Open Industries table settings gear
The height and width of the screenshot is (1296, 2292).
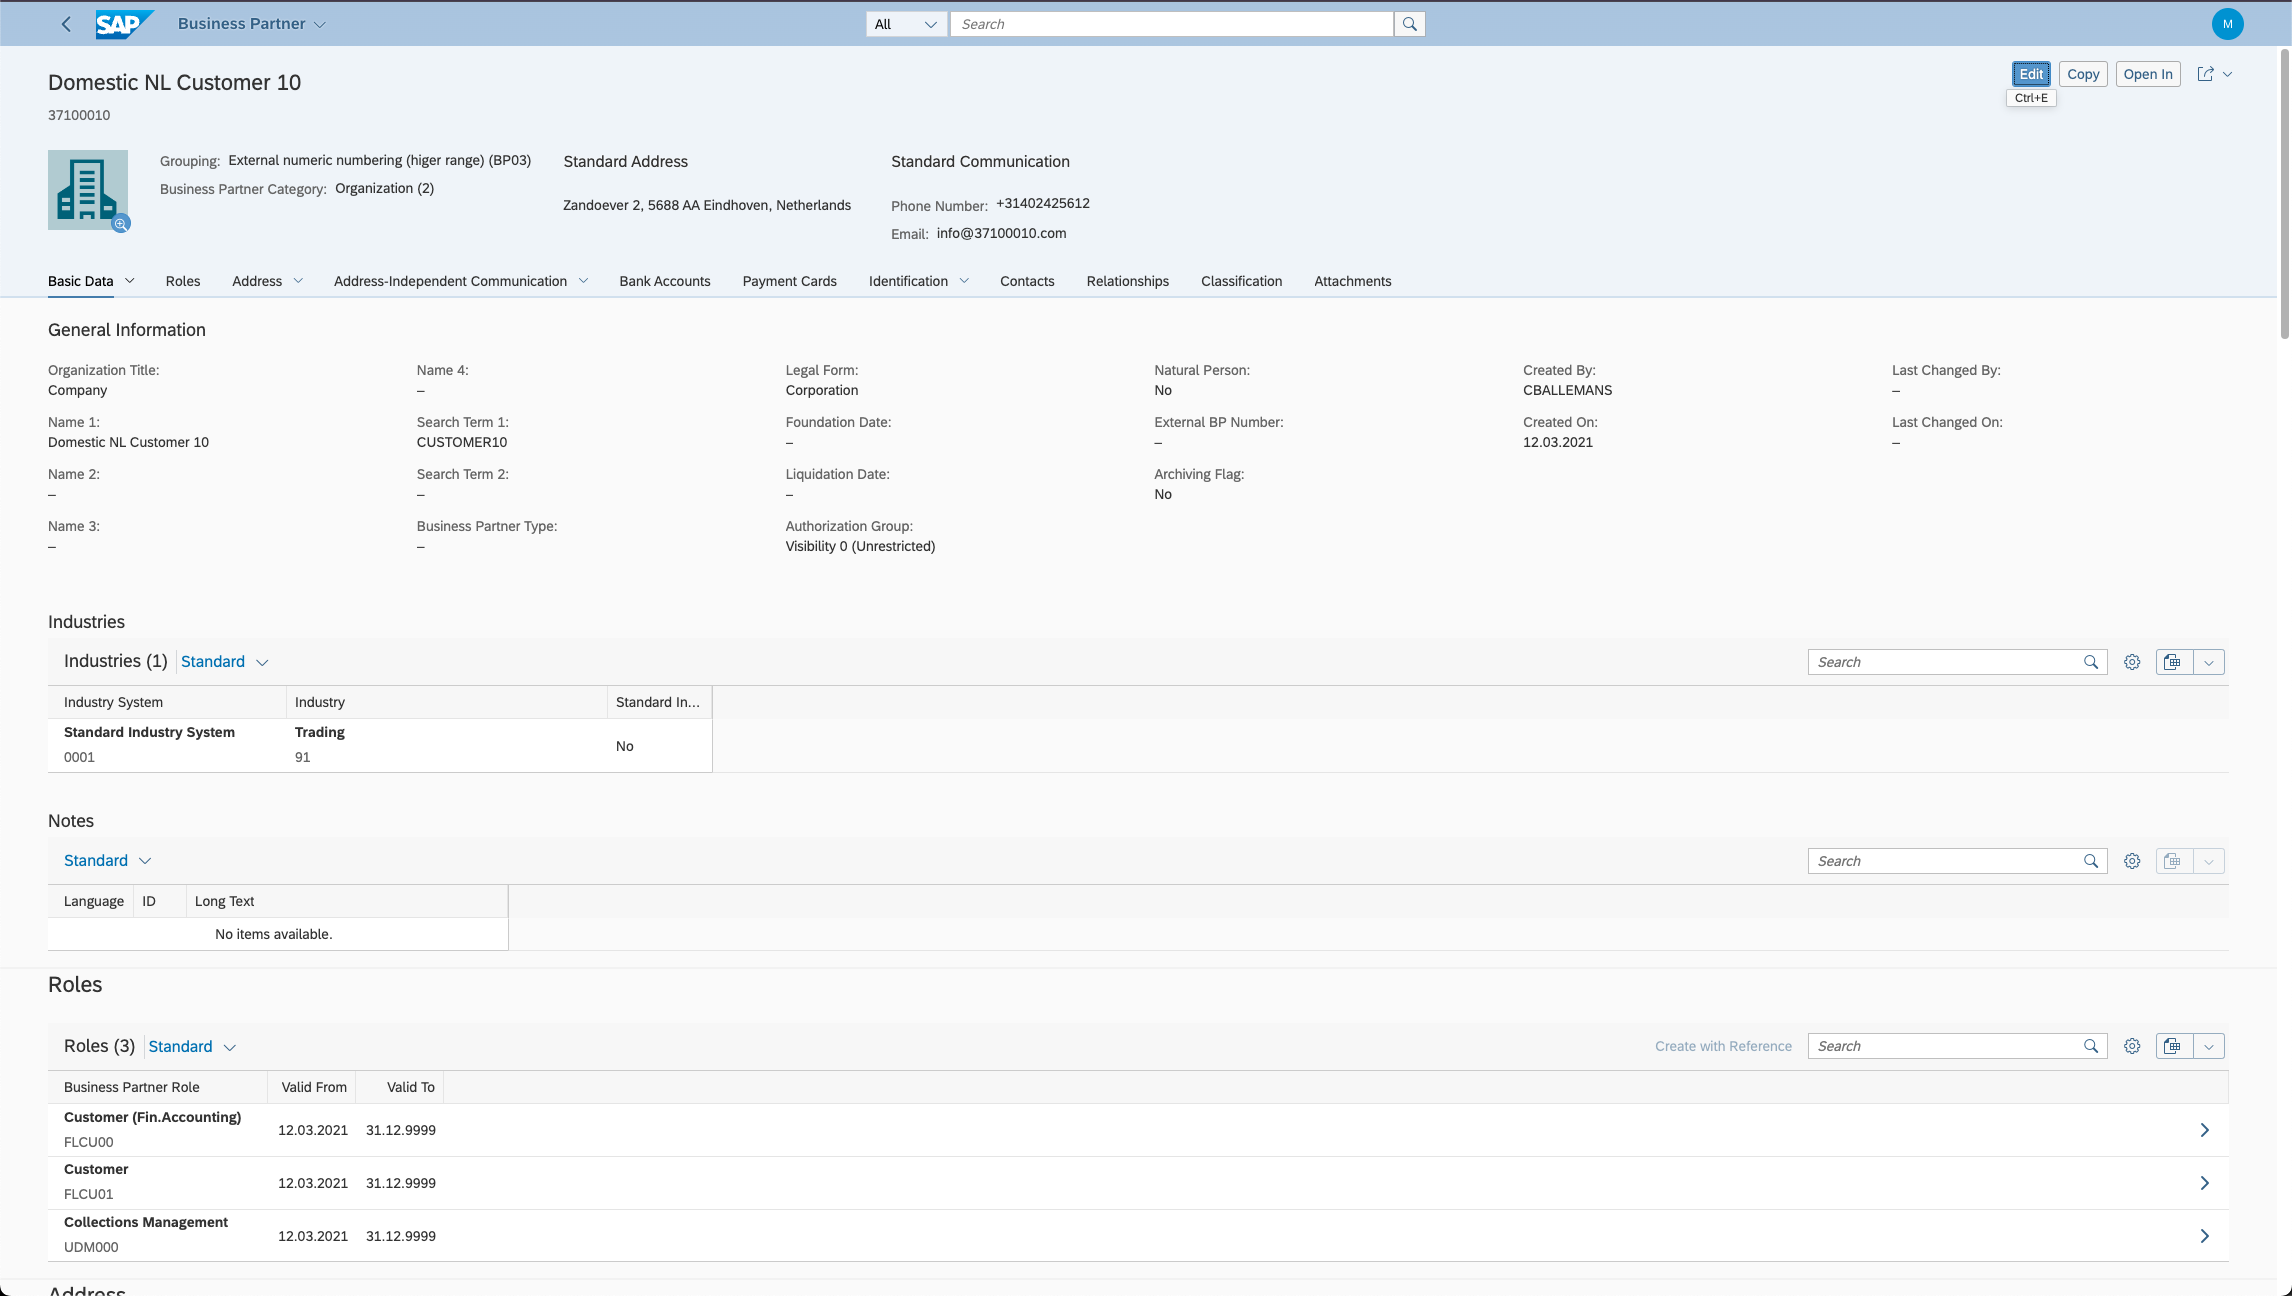point(2132,662)
